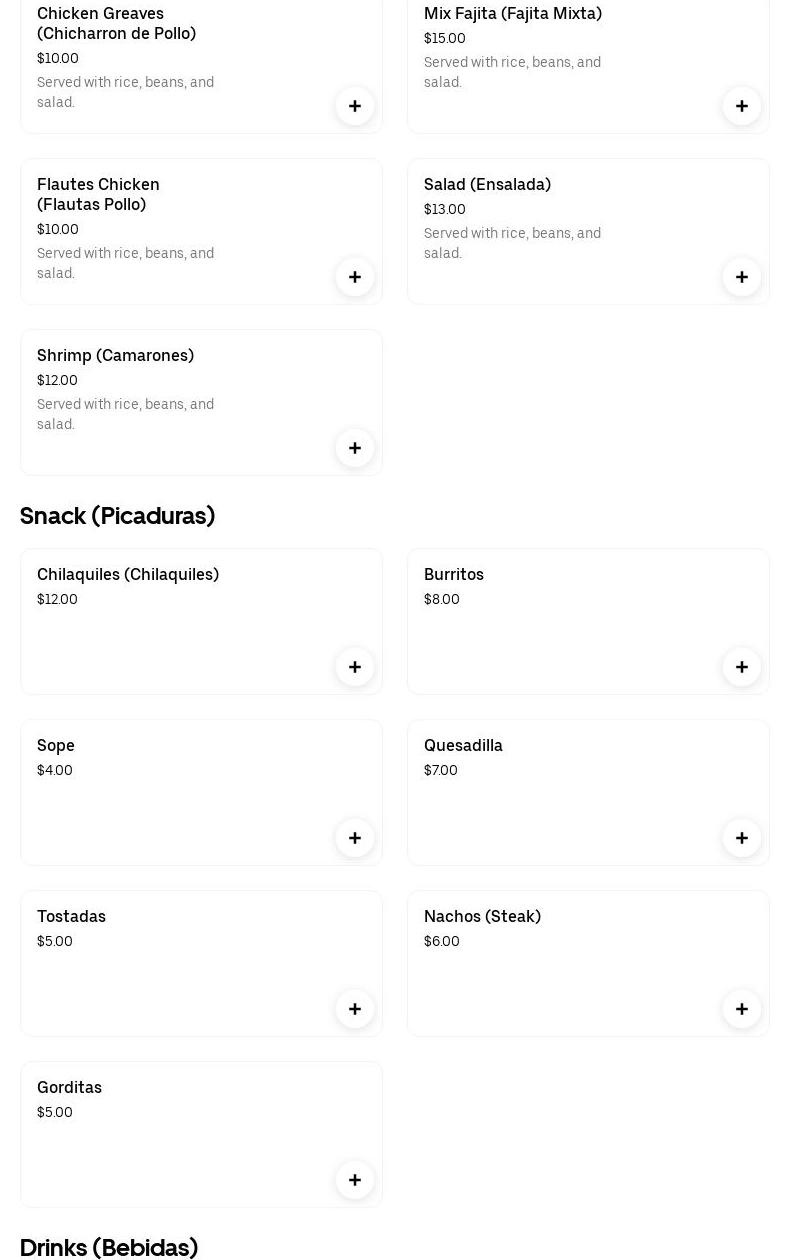Open the Gorditas menu card title
The height and width of the screenshot is (1260, 804).
(x=69, y=1088)
